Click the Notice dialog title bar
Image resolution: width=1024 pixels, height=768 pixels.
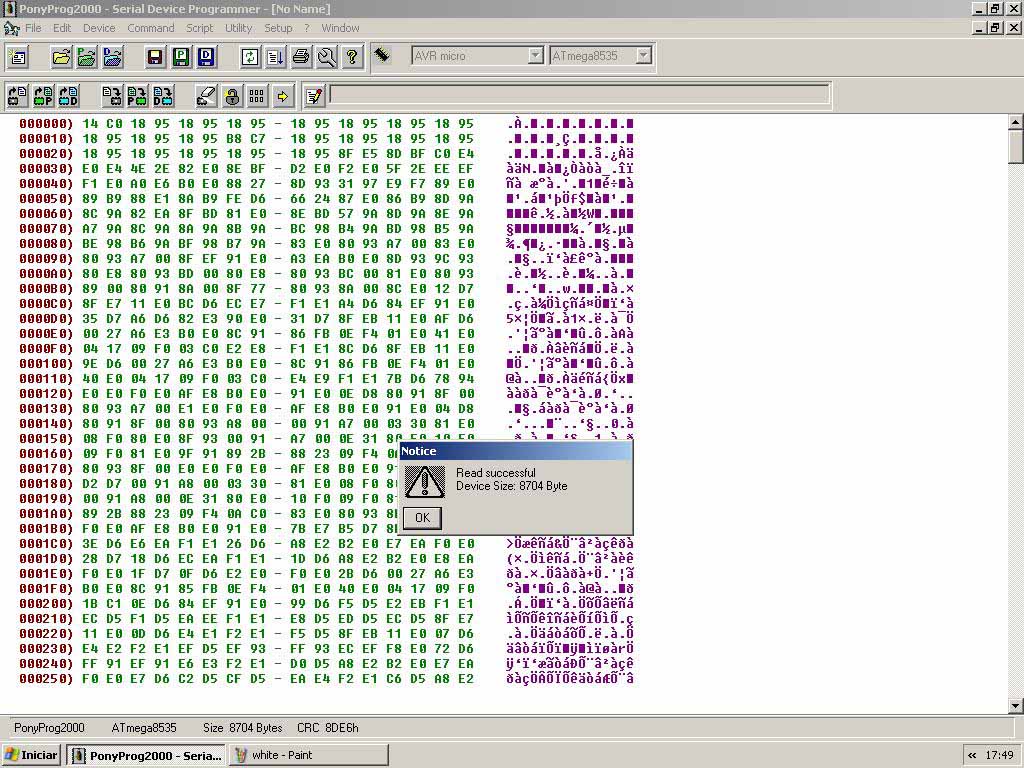tap(515, 451)
